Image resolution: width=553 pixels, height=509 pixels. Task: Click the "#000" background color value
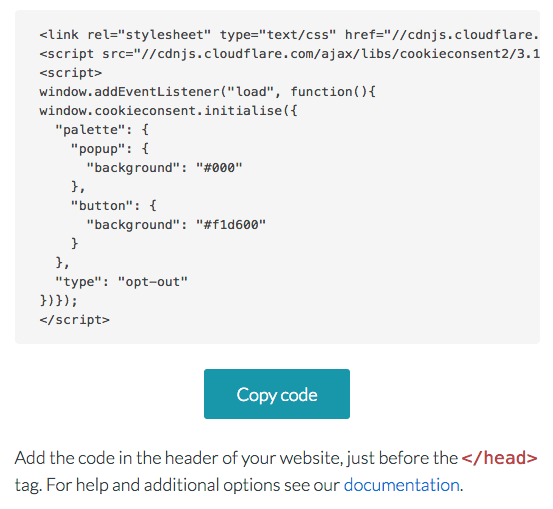(x=219, y=168)
